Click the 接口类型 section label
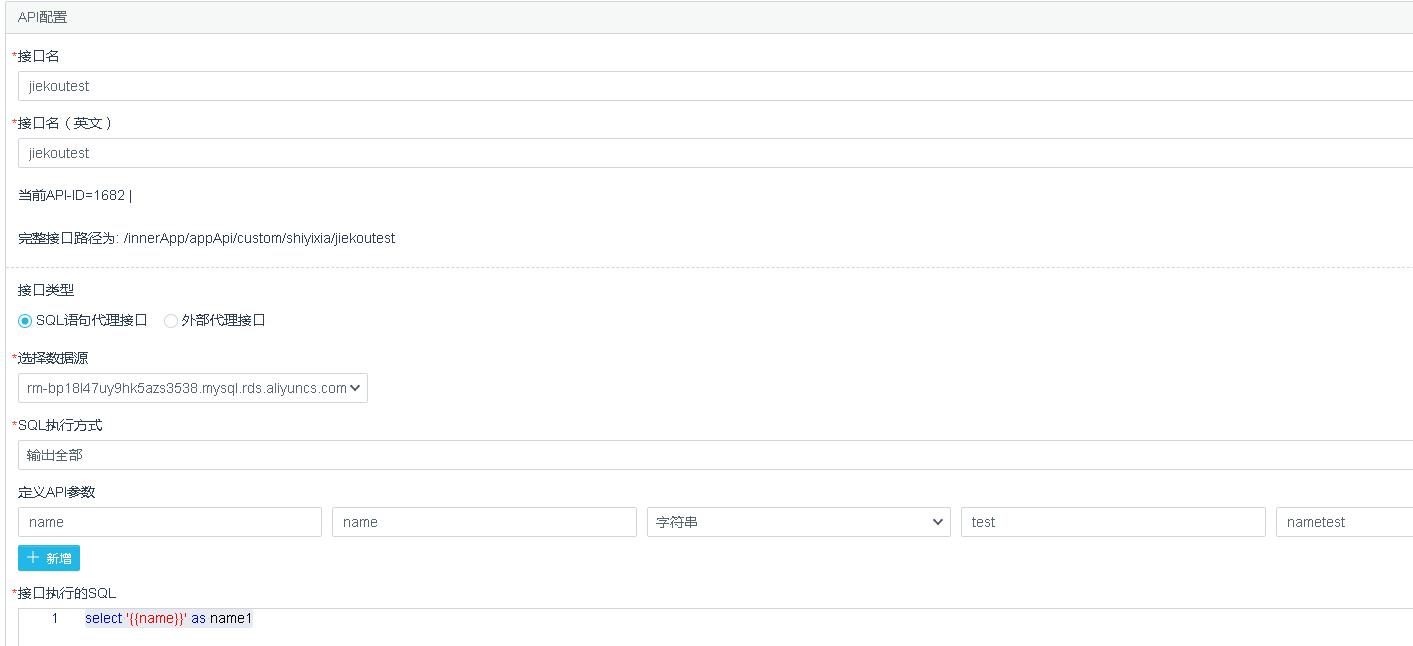 [x=46, y=290]
